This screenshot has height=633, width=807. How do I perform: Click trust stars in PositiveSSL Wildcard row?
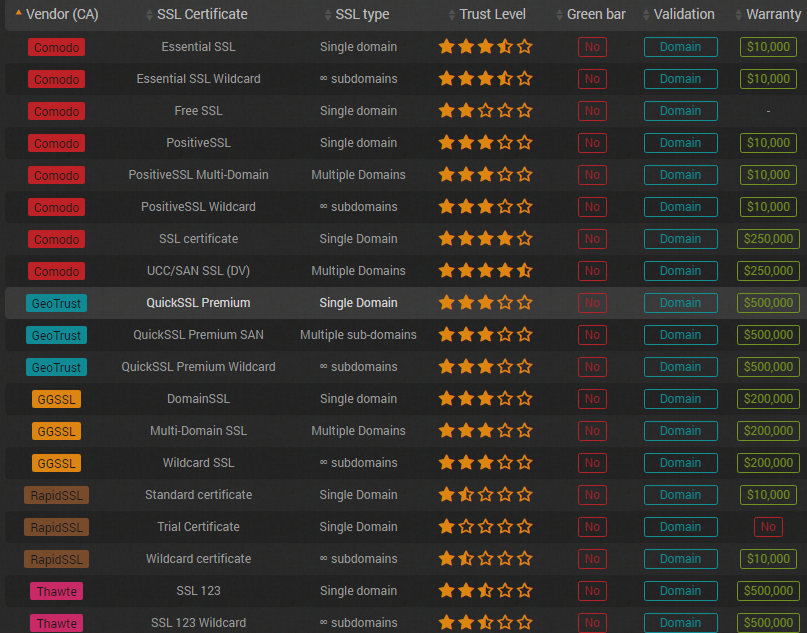click(x=485, y=207)
